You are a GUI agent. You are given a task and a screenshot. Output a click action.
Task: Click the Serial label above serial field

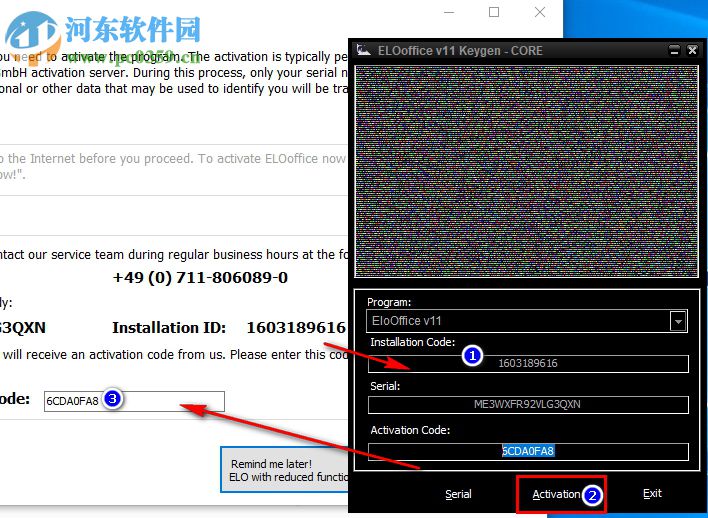point(385,386)
